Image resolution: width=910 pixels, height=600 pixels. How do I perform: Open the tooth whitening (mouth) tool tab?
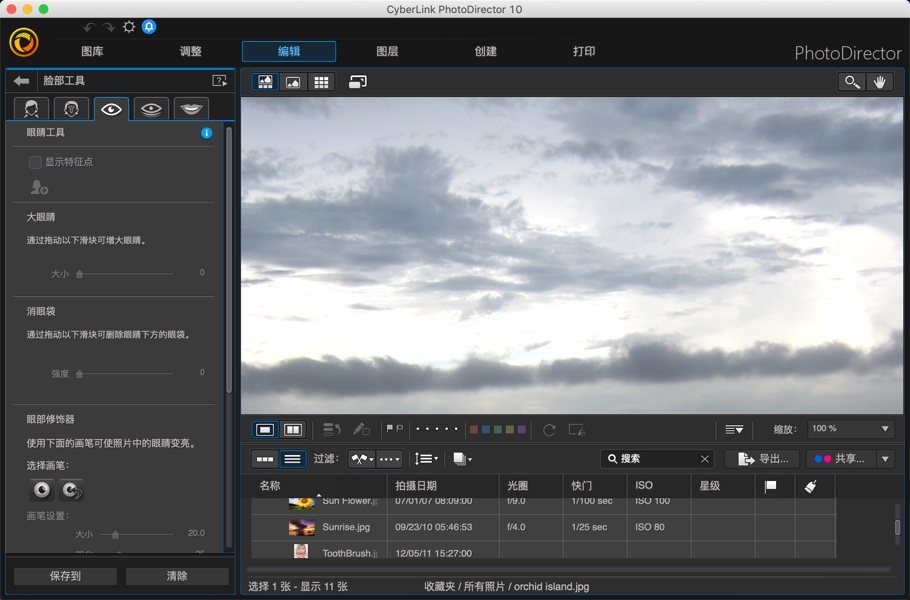pos(190,108)
